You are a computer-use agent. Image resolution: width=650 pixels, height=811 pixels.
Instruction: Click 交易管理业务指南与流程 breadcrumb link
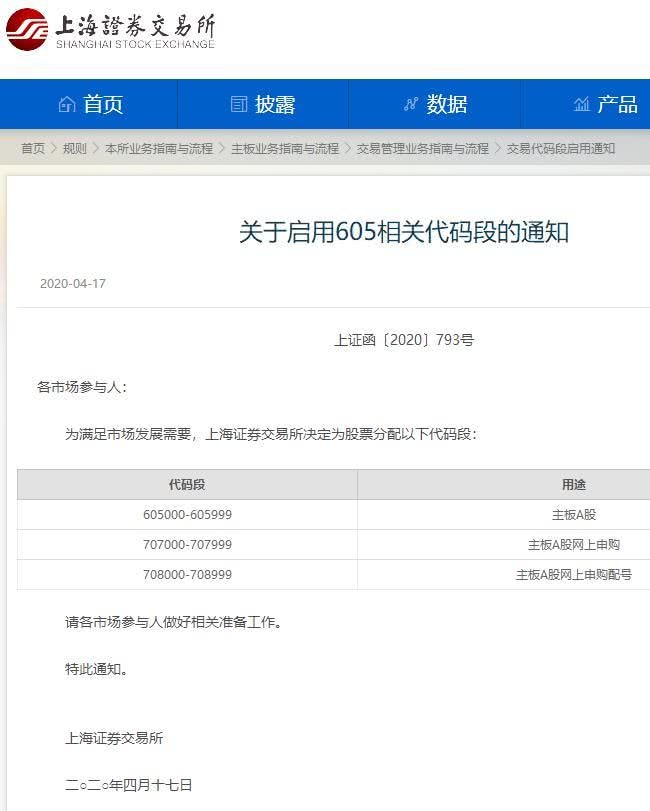(423, 148)
